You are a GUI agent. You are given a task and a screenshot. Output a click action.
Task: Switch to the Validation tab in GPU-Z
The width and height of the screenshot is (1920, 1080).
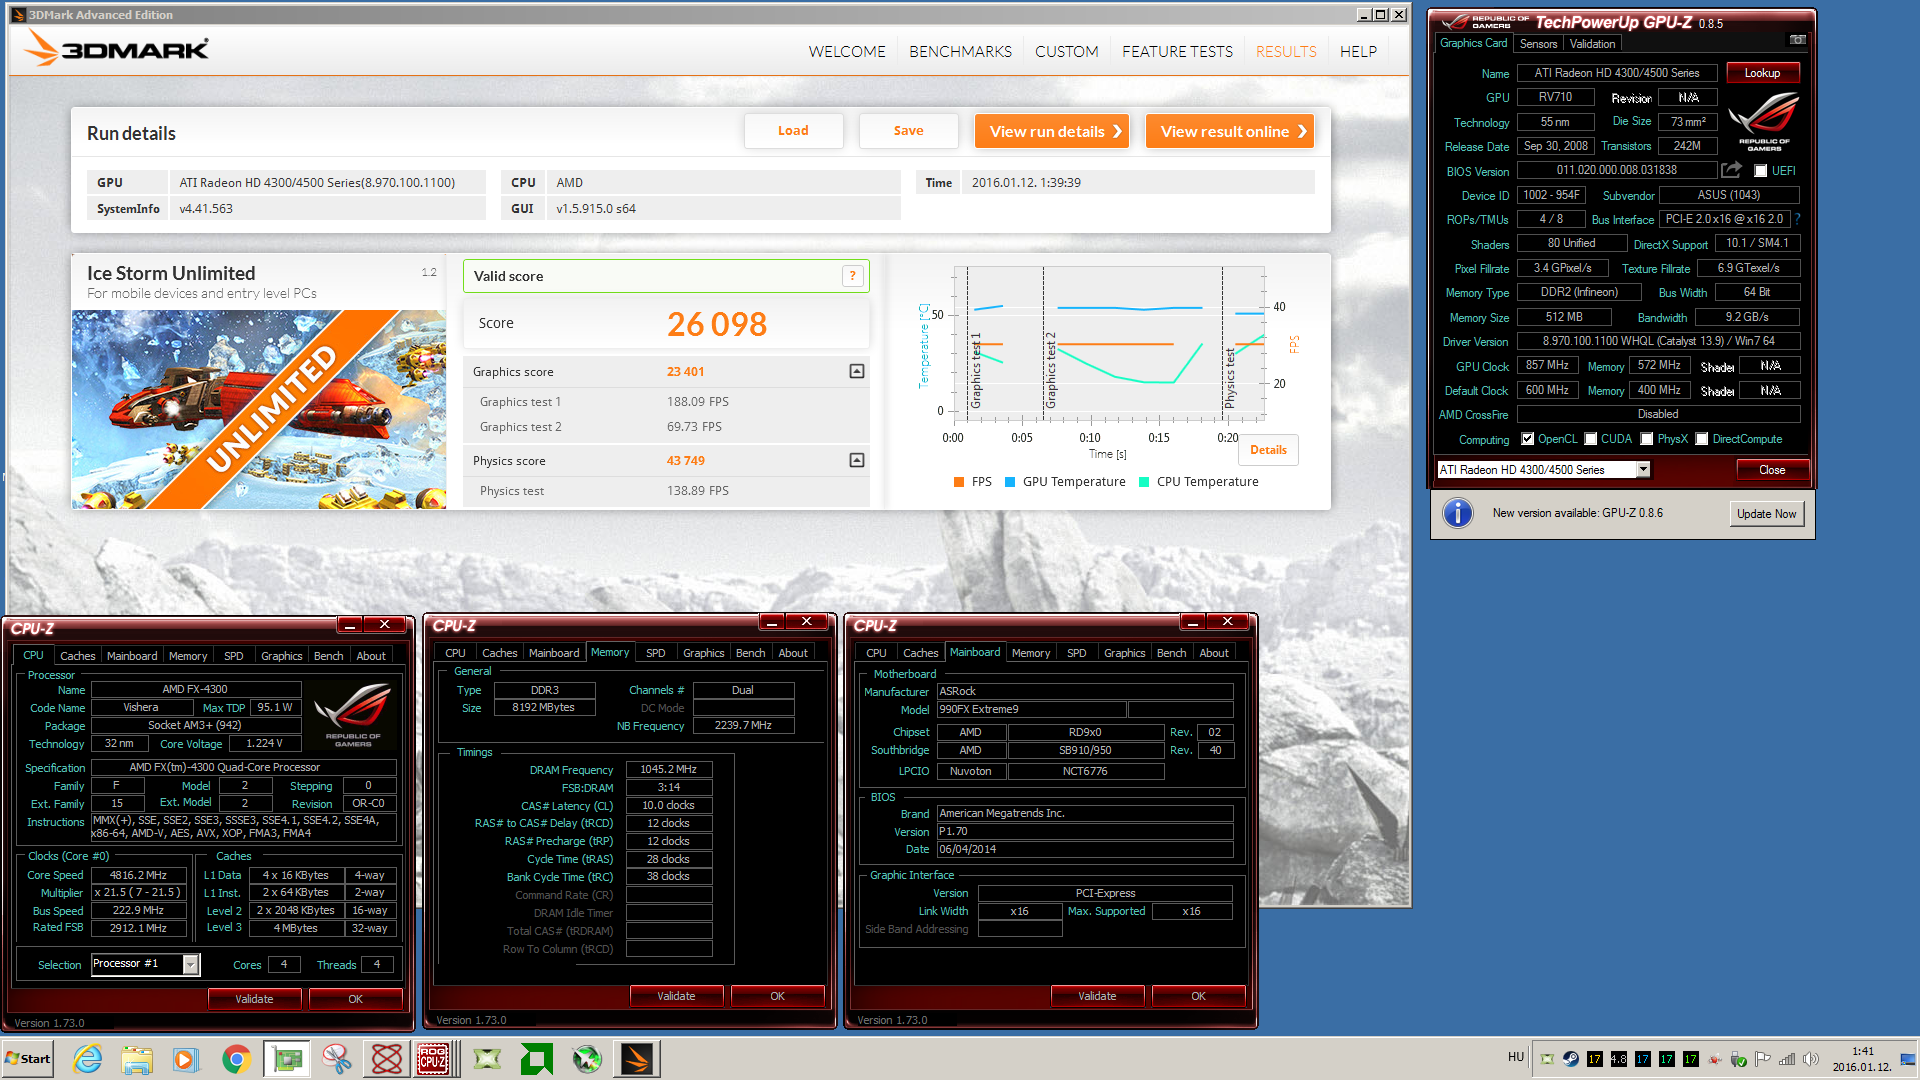click(x=1592, y=44)
